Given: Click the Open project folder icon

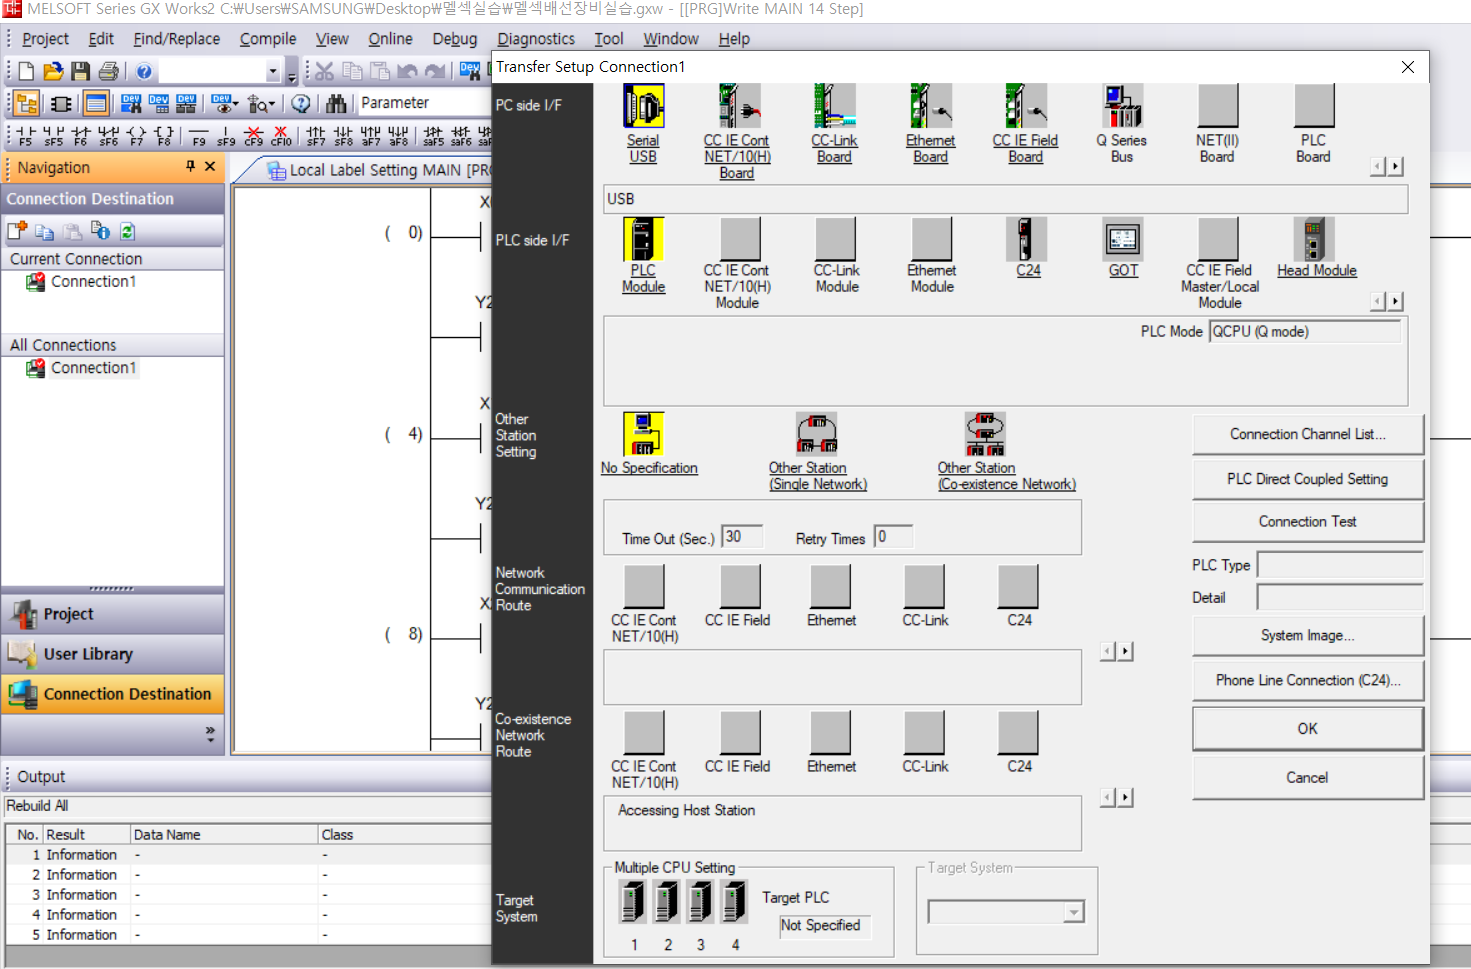Looking at the screenshot, I should [53, 71].
